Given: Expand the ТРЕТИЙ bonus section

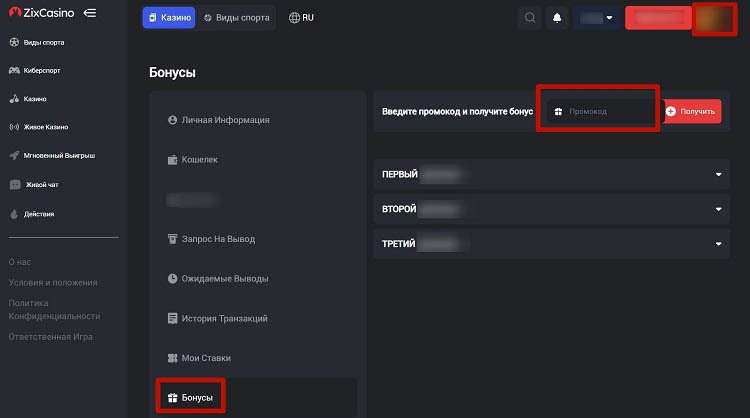Looking at the screenshot, I should click(547, 243).
